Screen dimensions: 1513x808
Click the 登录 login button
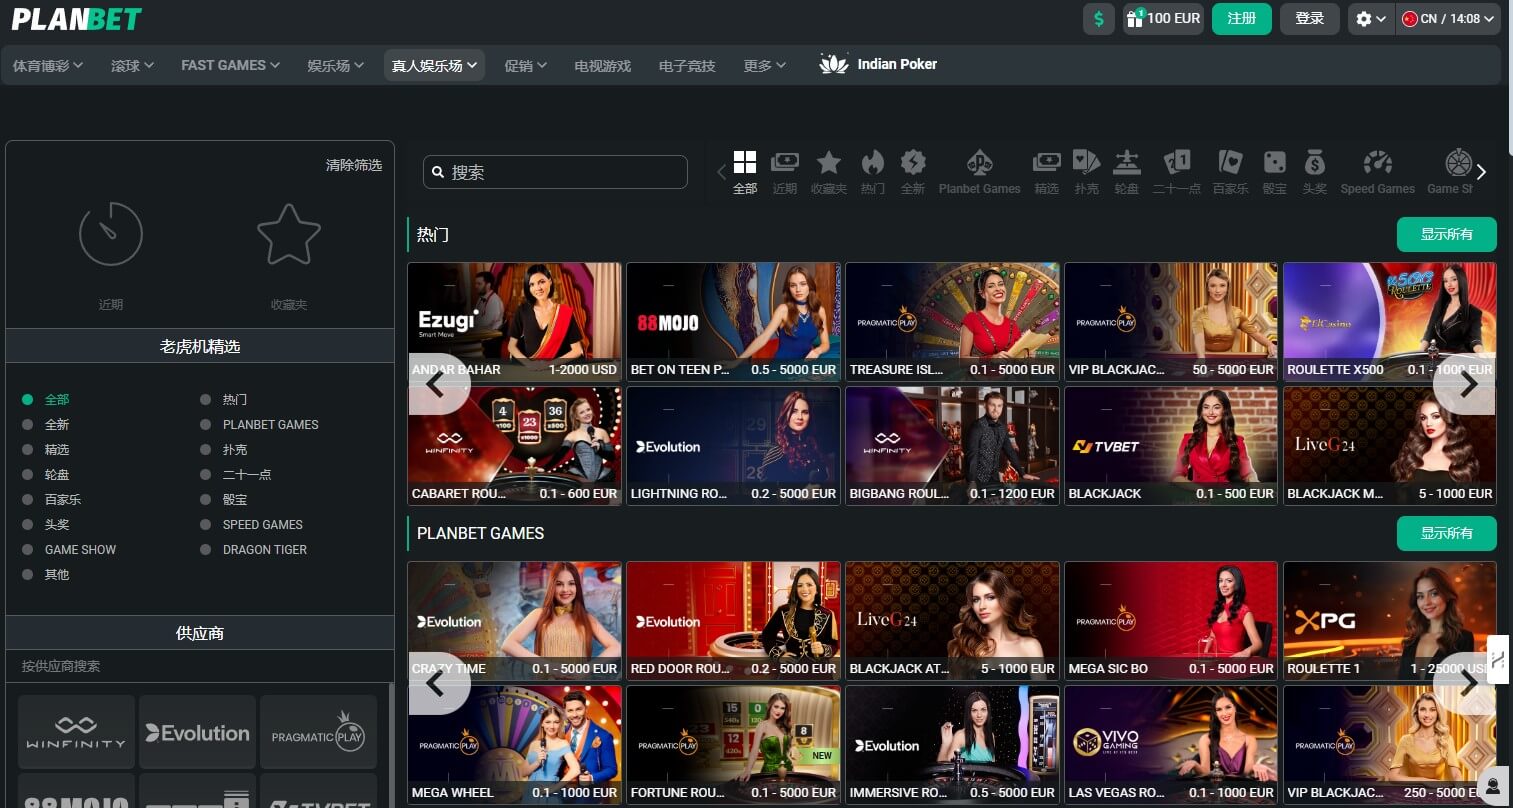(x=1309, y=18)
